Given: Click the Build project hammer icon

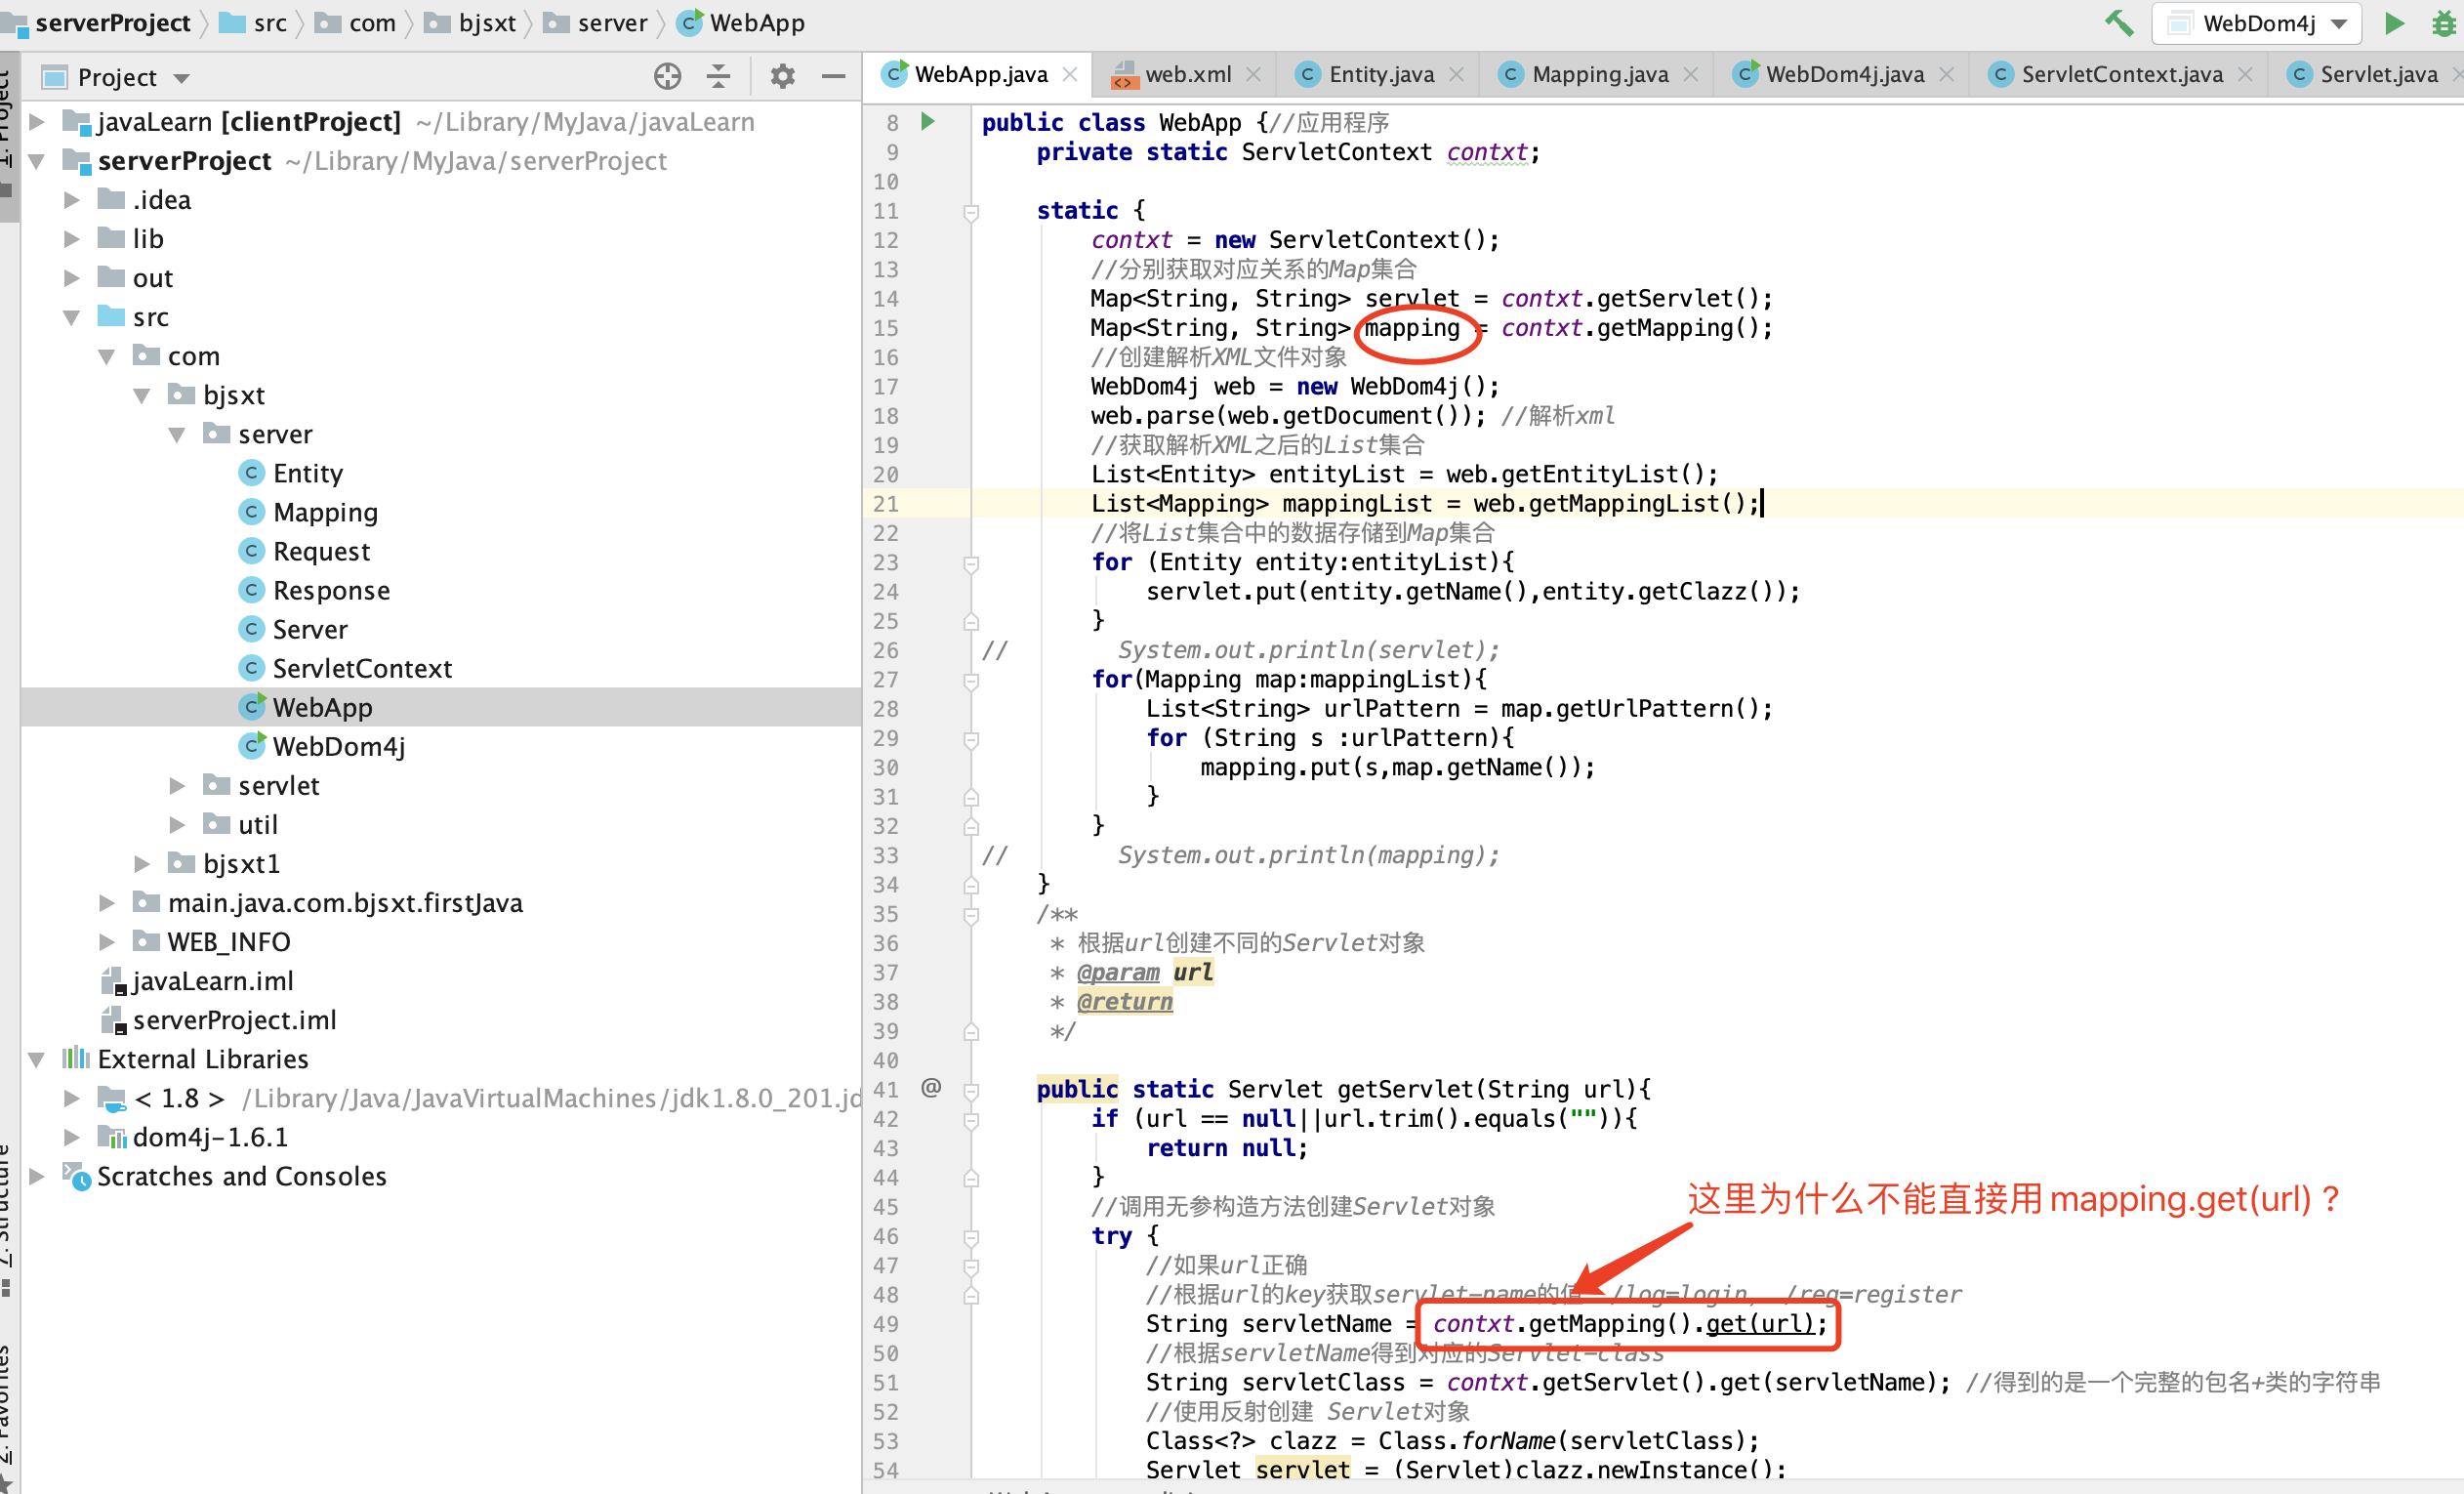Looking at the screenshot, I should coord(2118,22).
